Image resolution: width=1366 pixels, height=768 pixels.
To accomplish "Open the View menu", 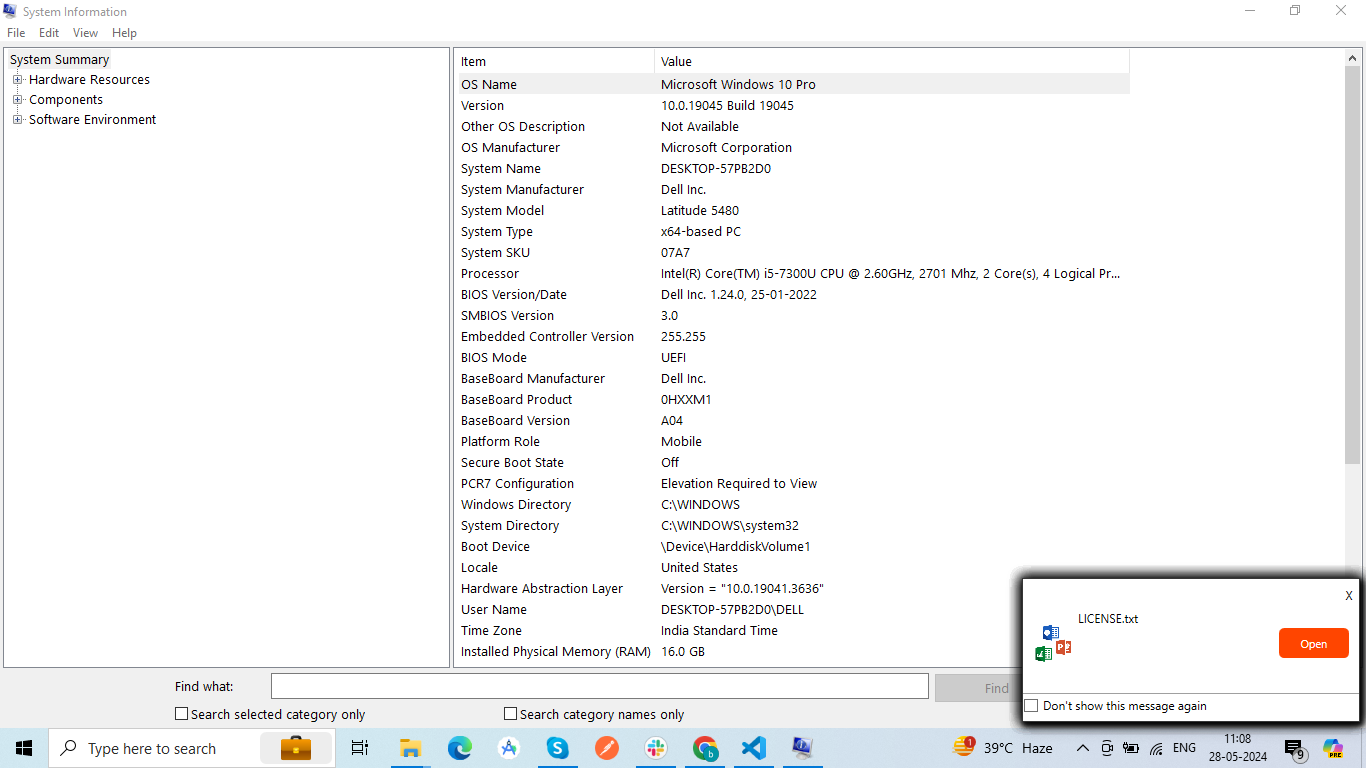I will pyautogui.click(x=86, y=33).
